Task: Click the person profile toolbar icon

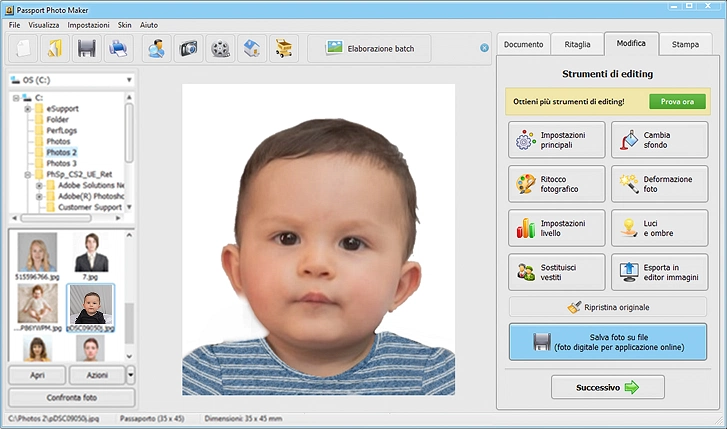Action: pos(156,48)
